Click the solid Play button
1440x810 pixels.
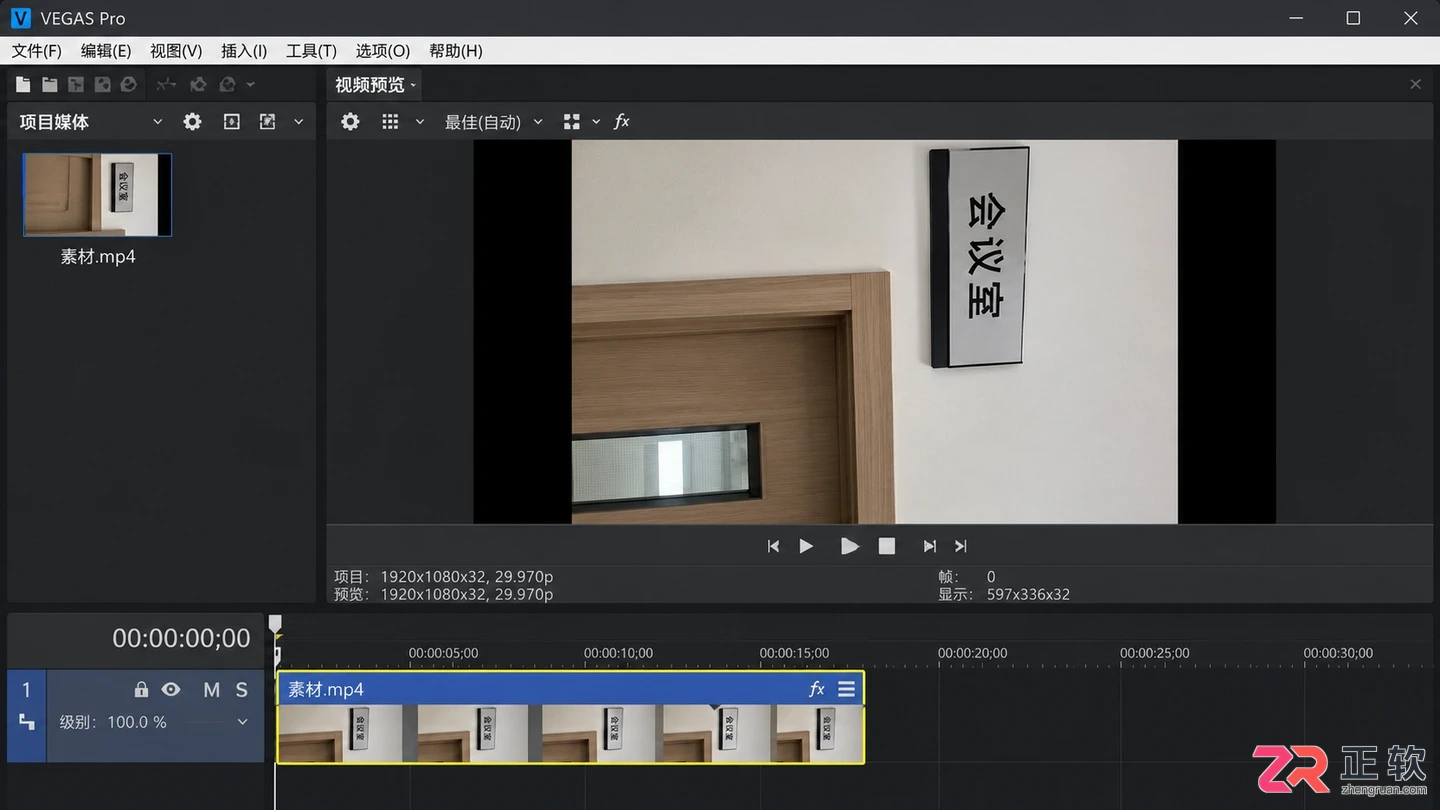[849, 546]
